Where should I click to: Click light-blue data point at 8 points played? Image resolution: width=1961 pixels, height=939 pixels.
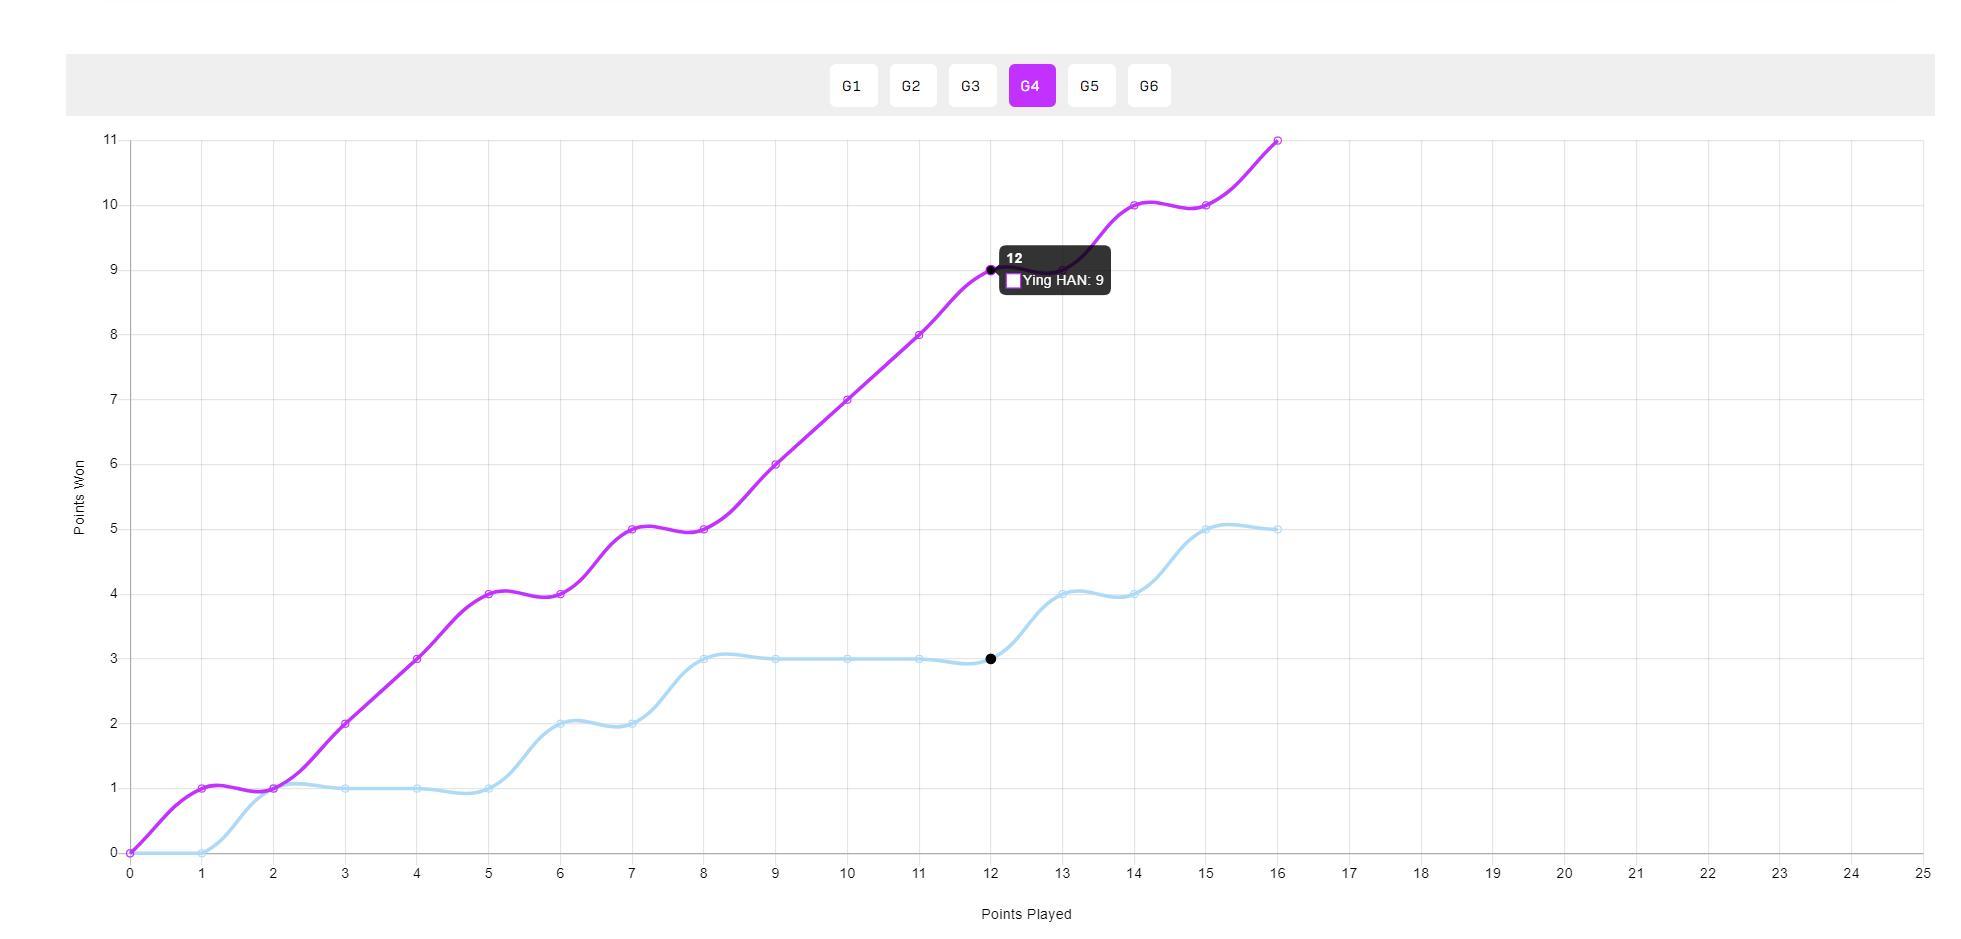704,659
